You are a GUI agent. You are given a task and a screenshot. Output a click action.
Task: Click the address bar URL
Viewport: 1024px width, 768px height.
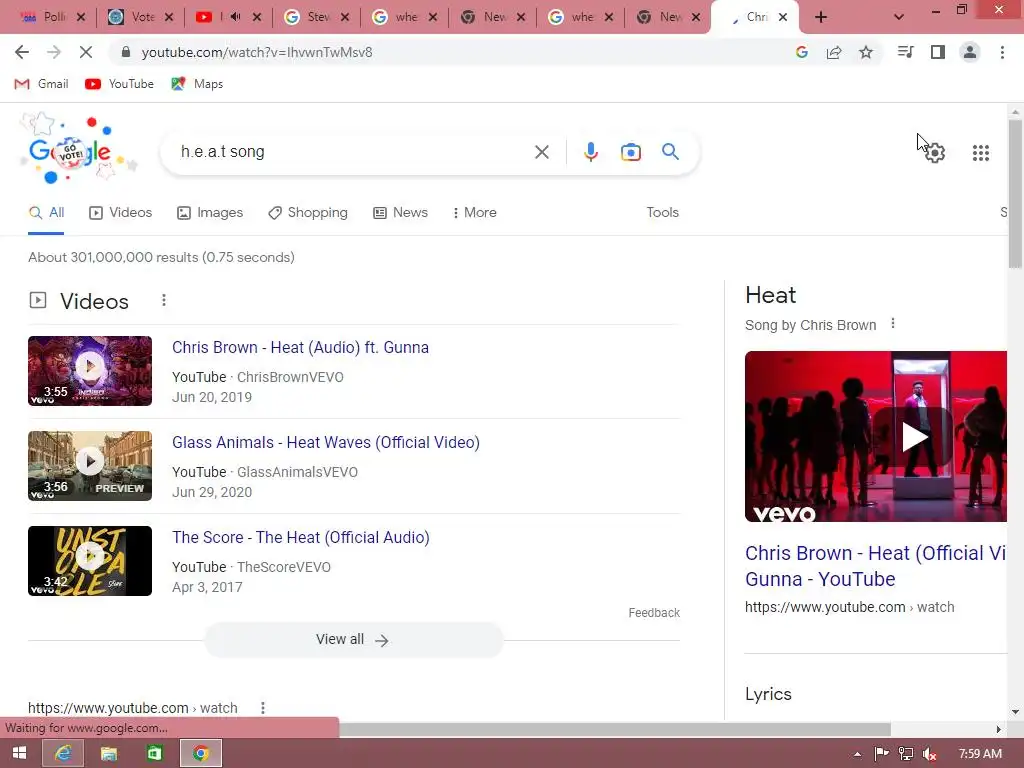(257, 52)
